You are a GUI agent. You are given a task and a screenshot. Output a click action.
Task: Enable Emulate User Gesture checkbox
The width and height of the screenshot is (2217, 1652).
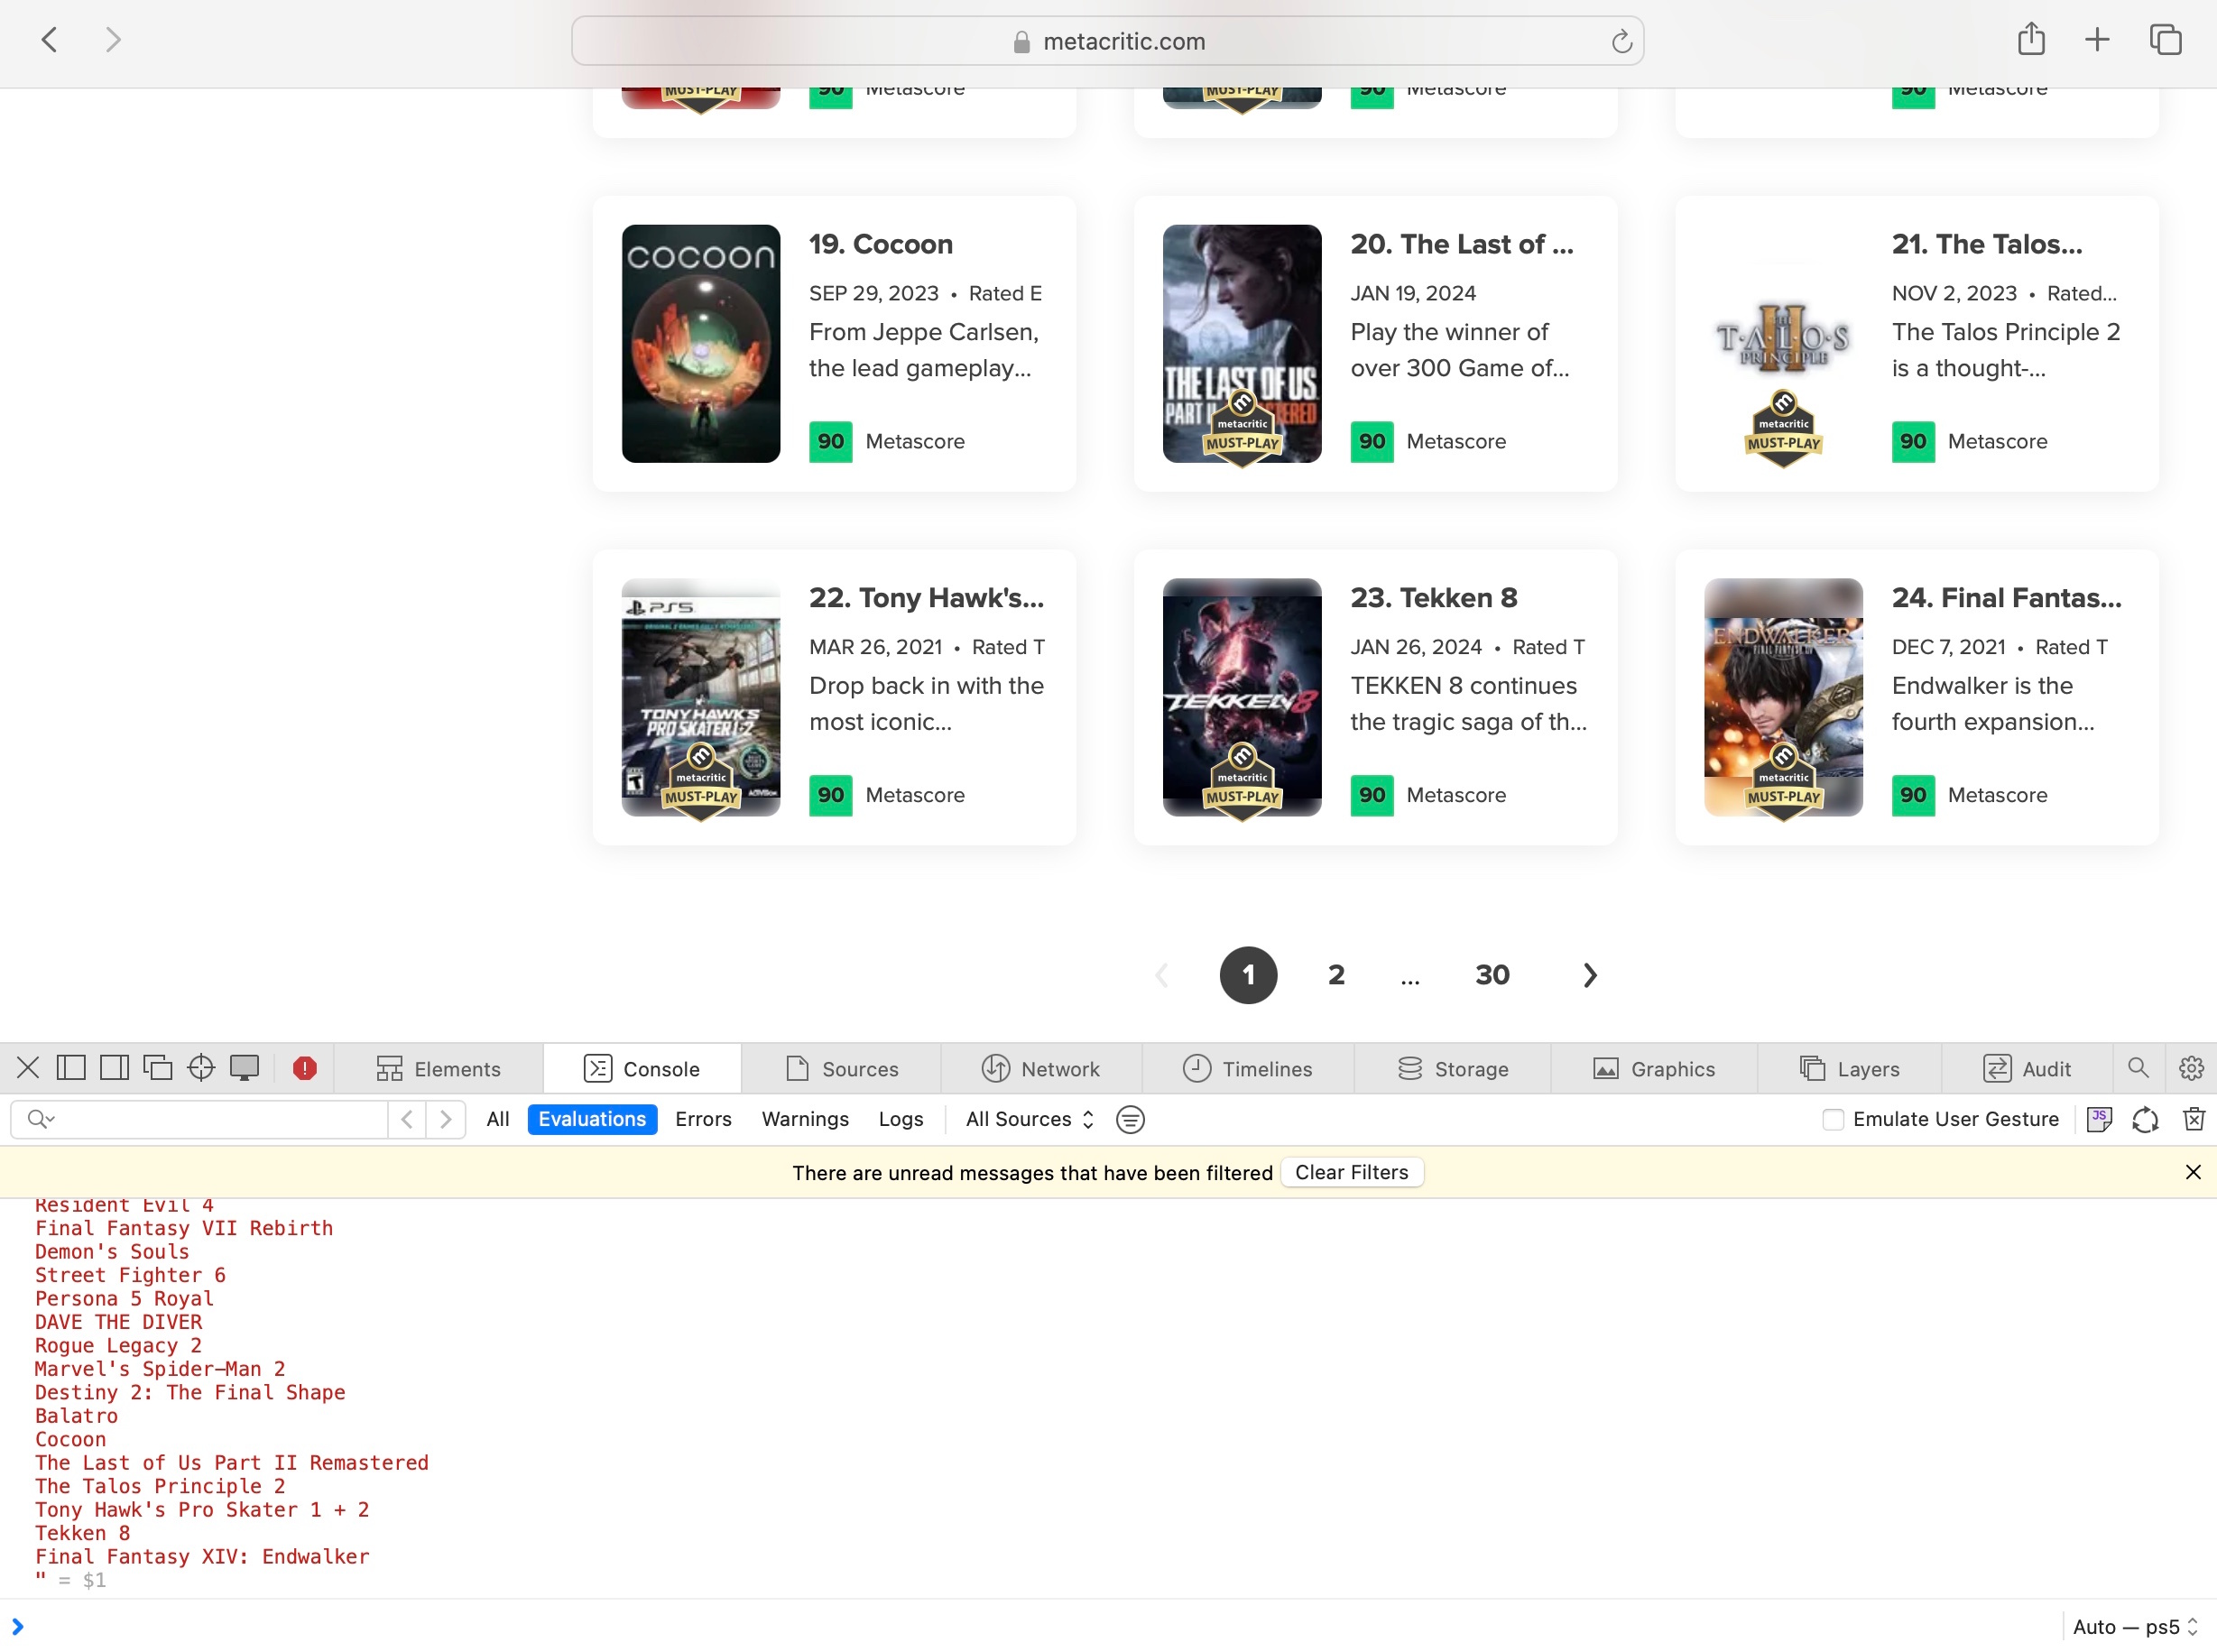[1833, 1119]
